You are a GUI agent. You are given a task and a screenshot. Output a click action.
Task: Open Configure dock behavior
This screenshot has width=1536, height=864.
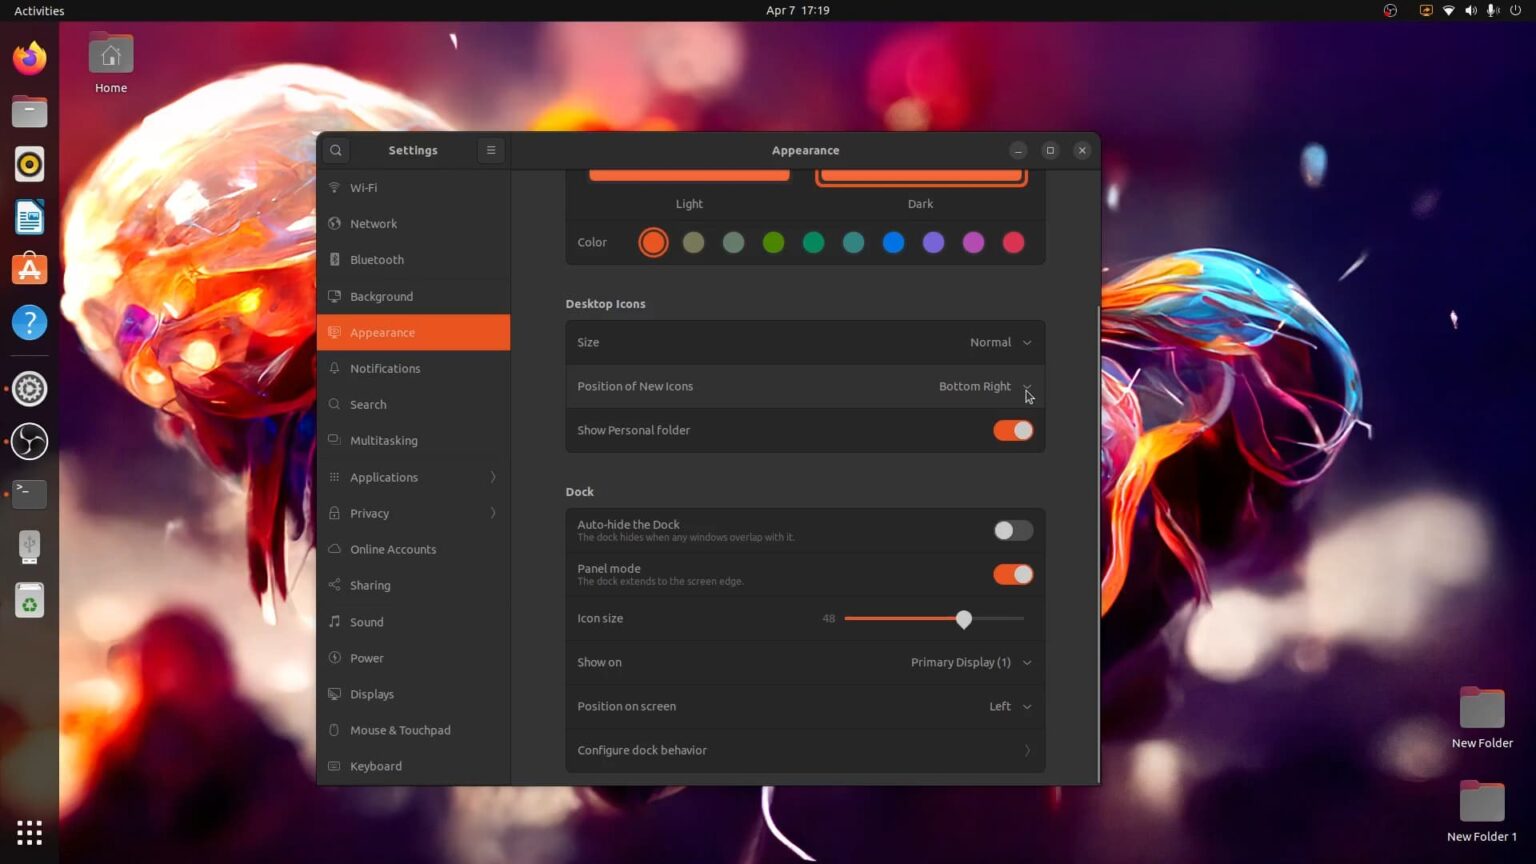804,750
